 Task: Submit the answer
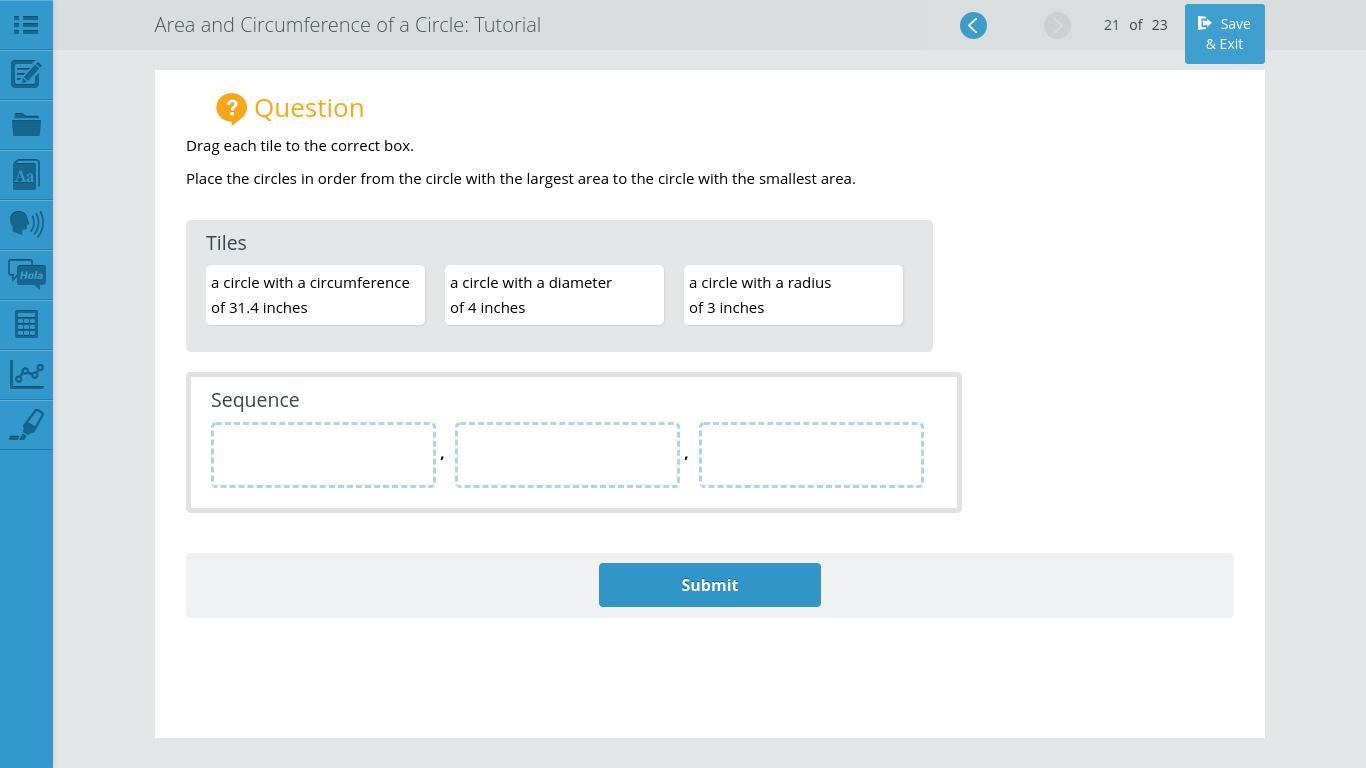[x=709, y=585]
